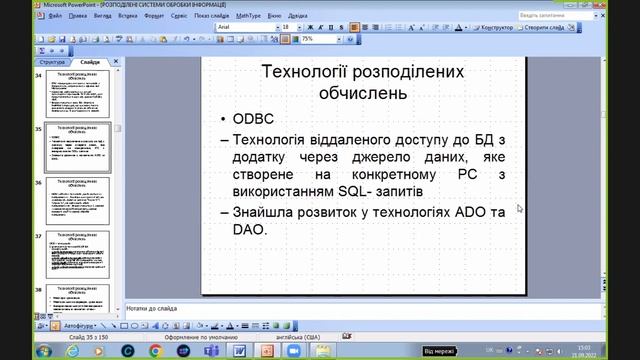640x360 pixels.
Task: Click the help question mark icon
Action: (x=350, y=39)
